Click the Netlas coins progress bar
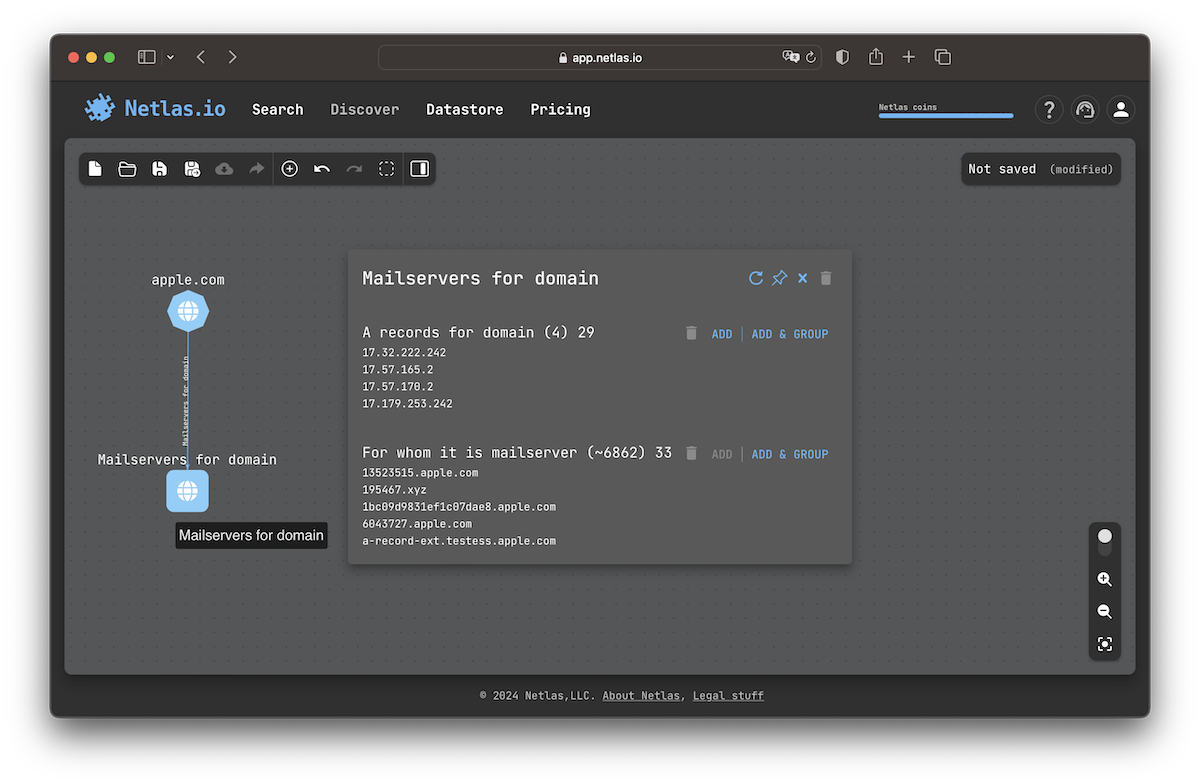The width and height of the screenshot is (1200, 784). click(x=945, y=115)
